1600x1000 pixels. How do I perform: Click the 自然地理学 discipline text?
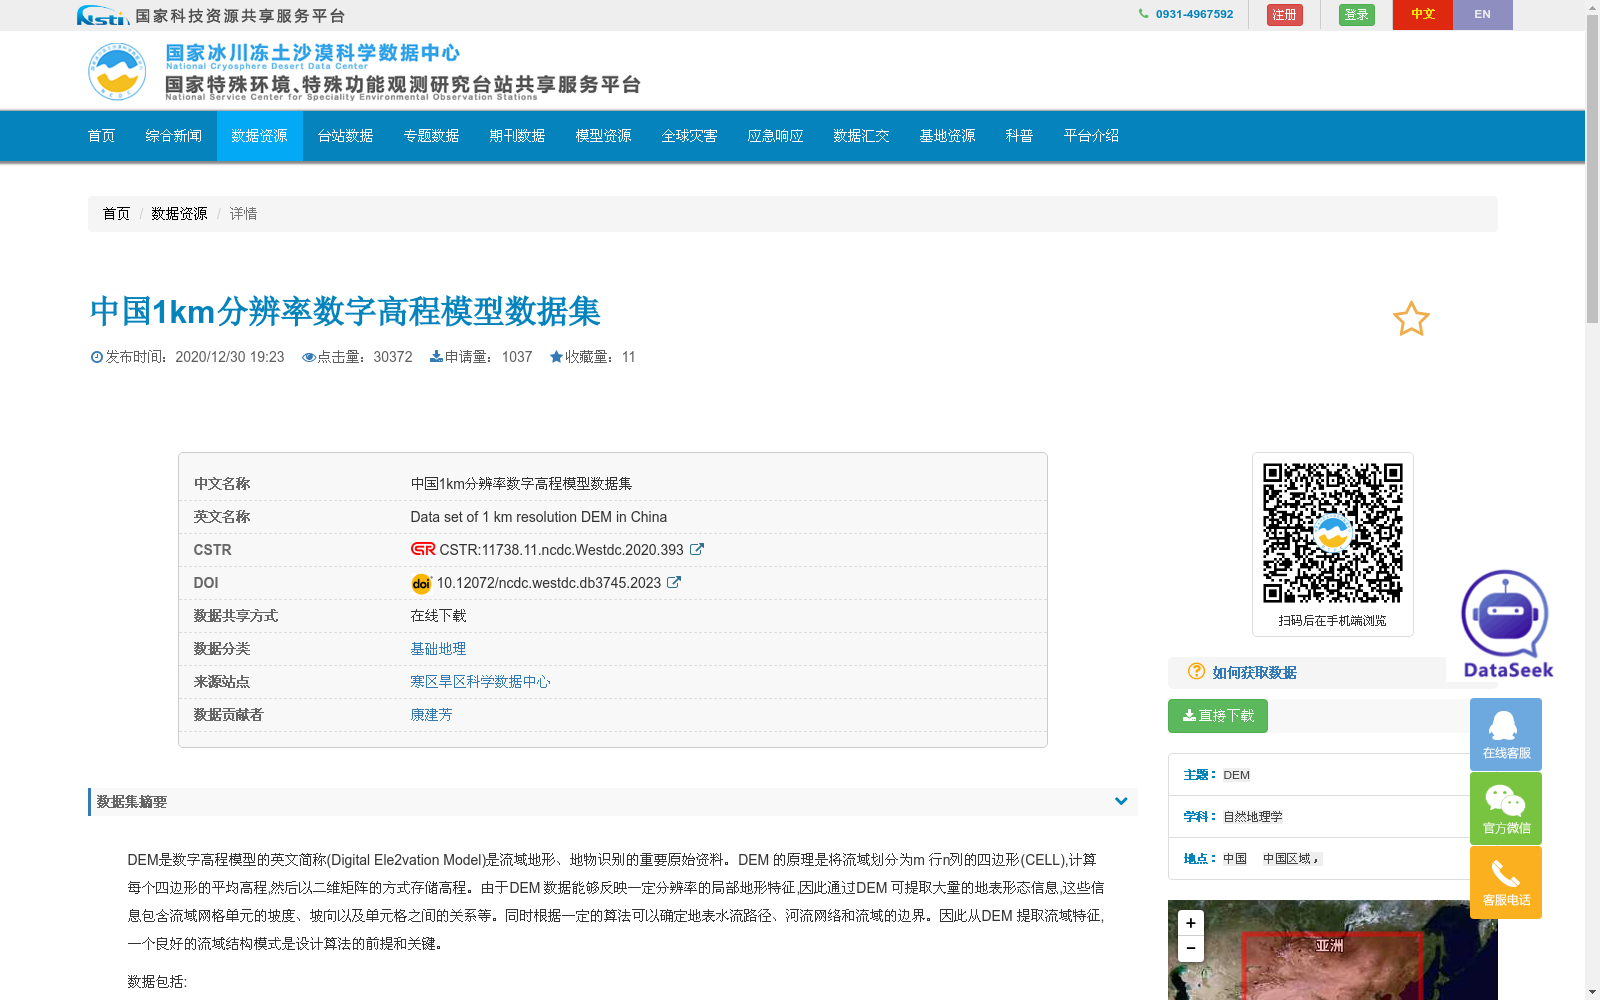(1253, 817)
